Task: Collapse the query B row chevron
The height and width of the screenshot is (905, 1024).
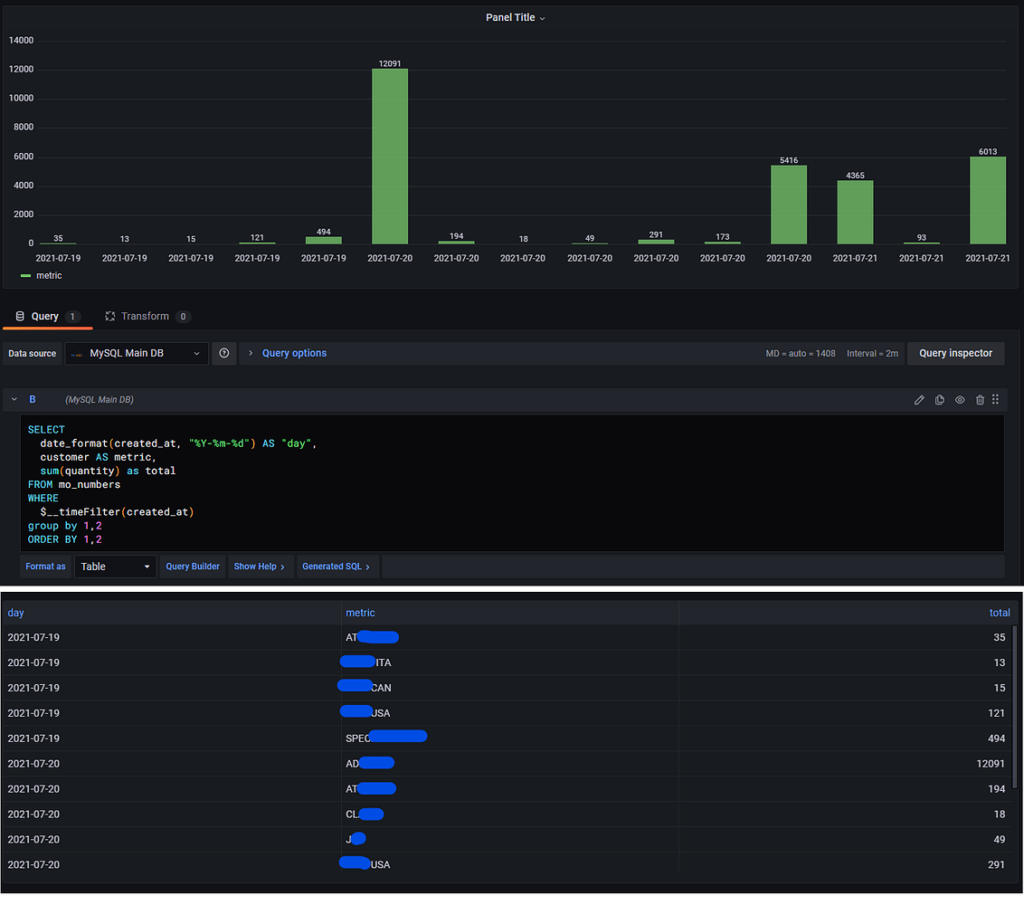Action: coord(15,400)
